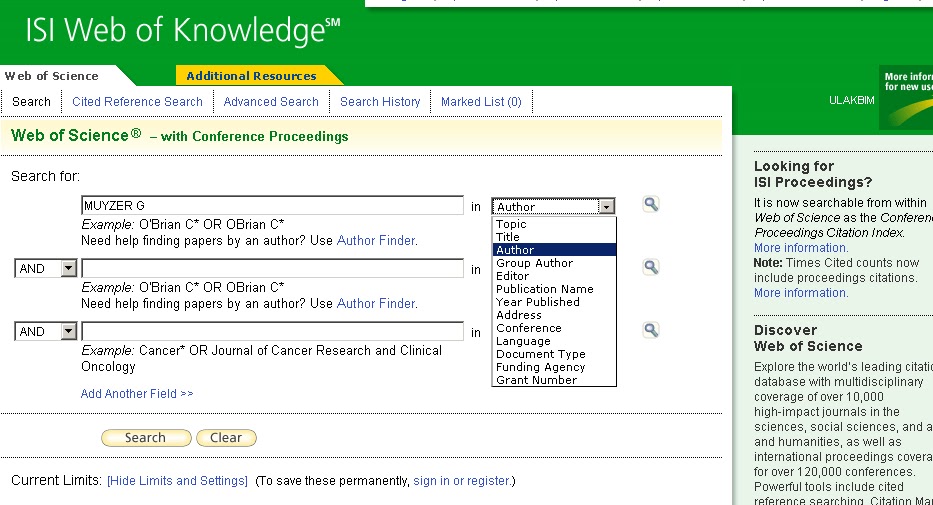Open Search History tab
Screen dimensions: 933x505
click(380, 102)
